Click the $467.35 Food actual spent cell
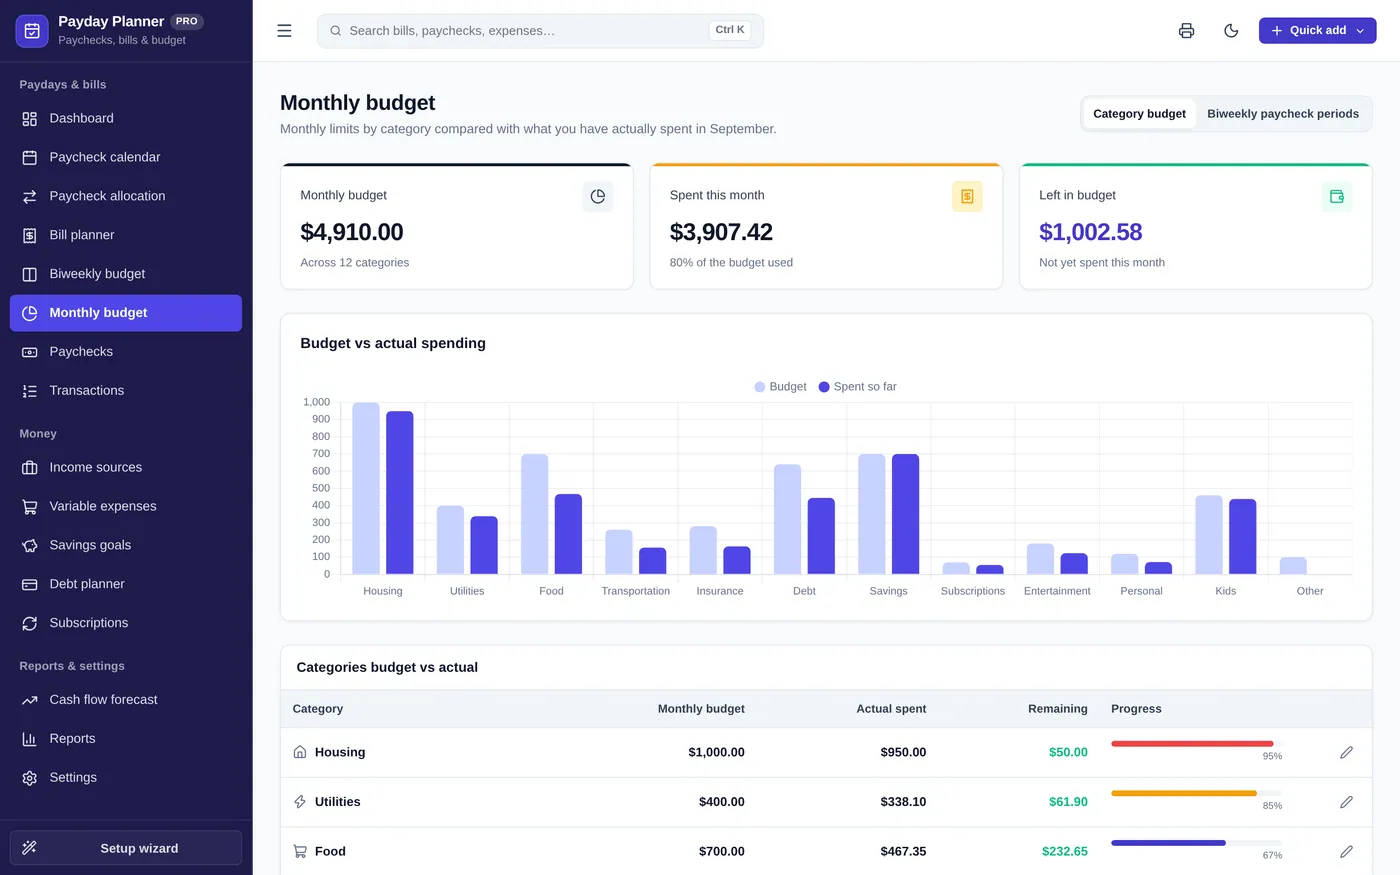Screen dimensions: 1400x875 pyautogui.click(x=903, y=852)
